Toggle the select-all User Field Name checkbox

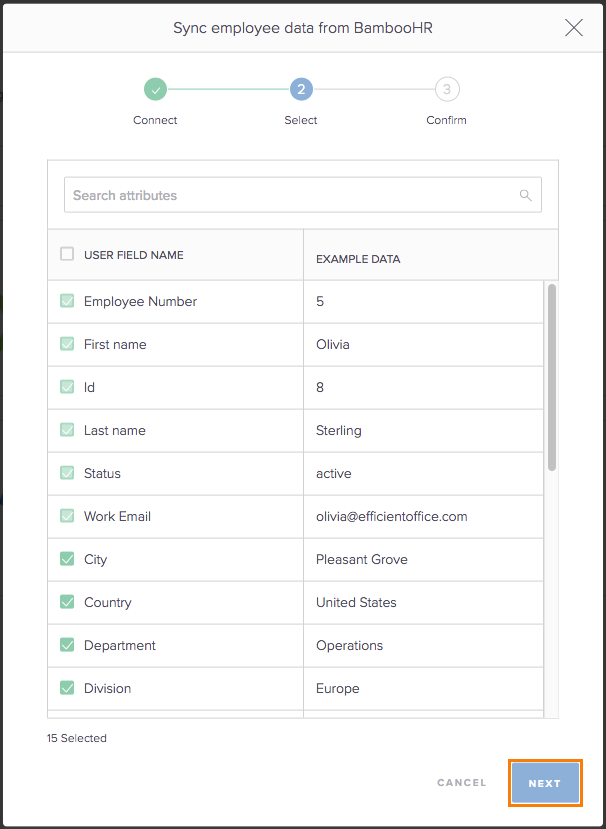point(67,254)
